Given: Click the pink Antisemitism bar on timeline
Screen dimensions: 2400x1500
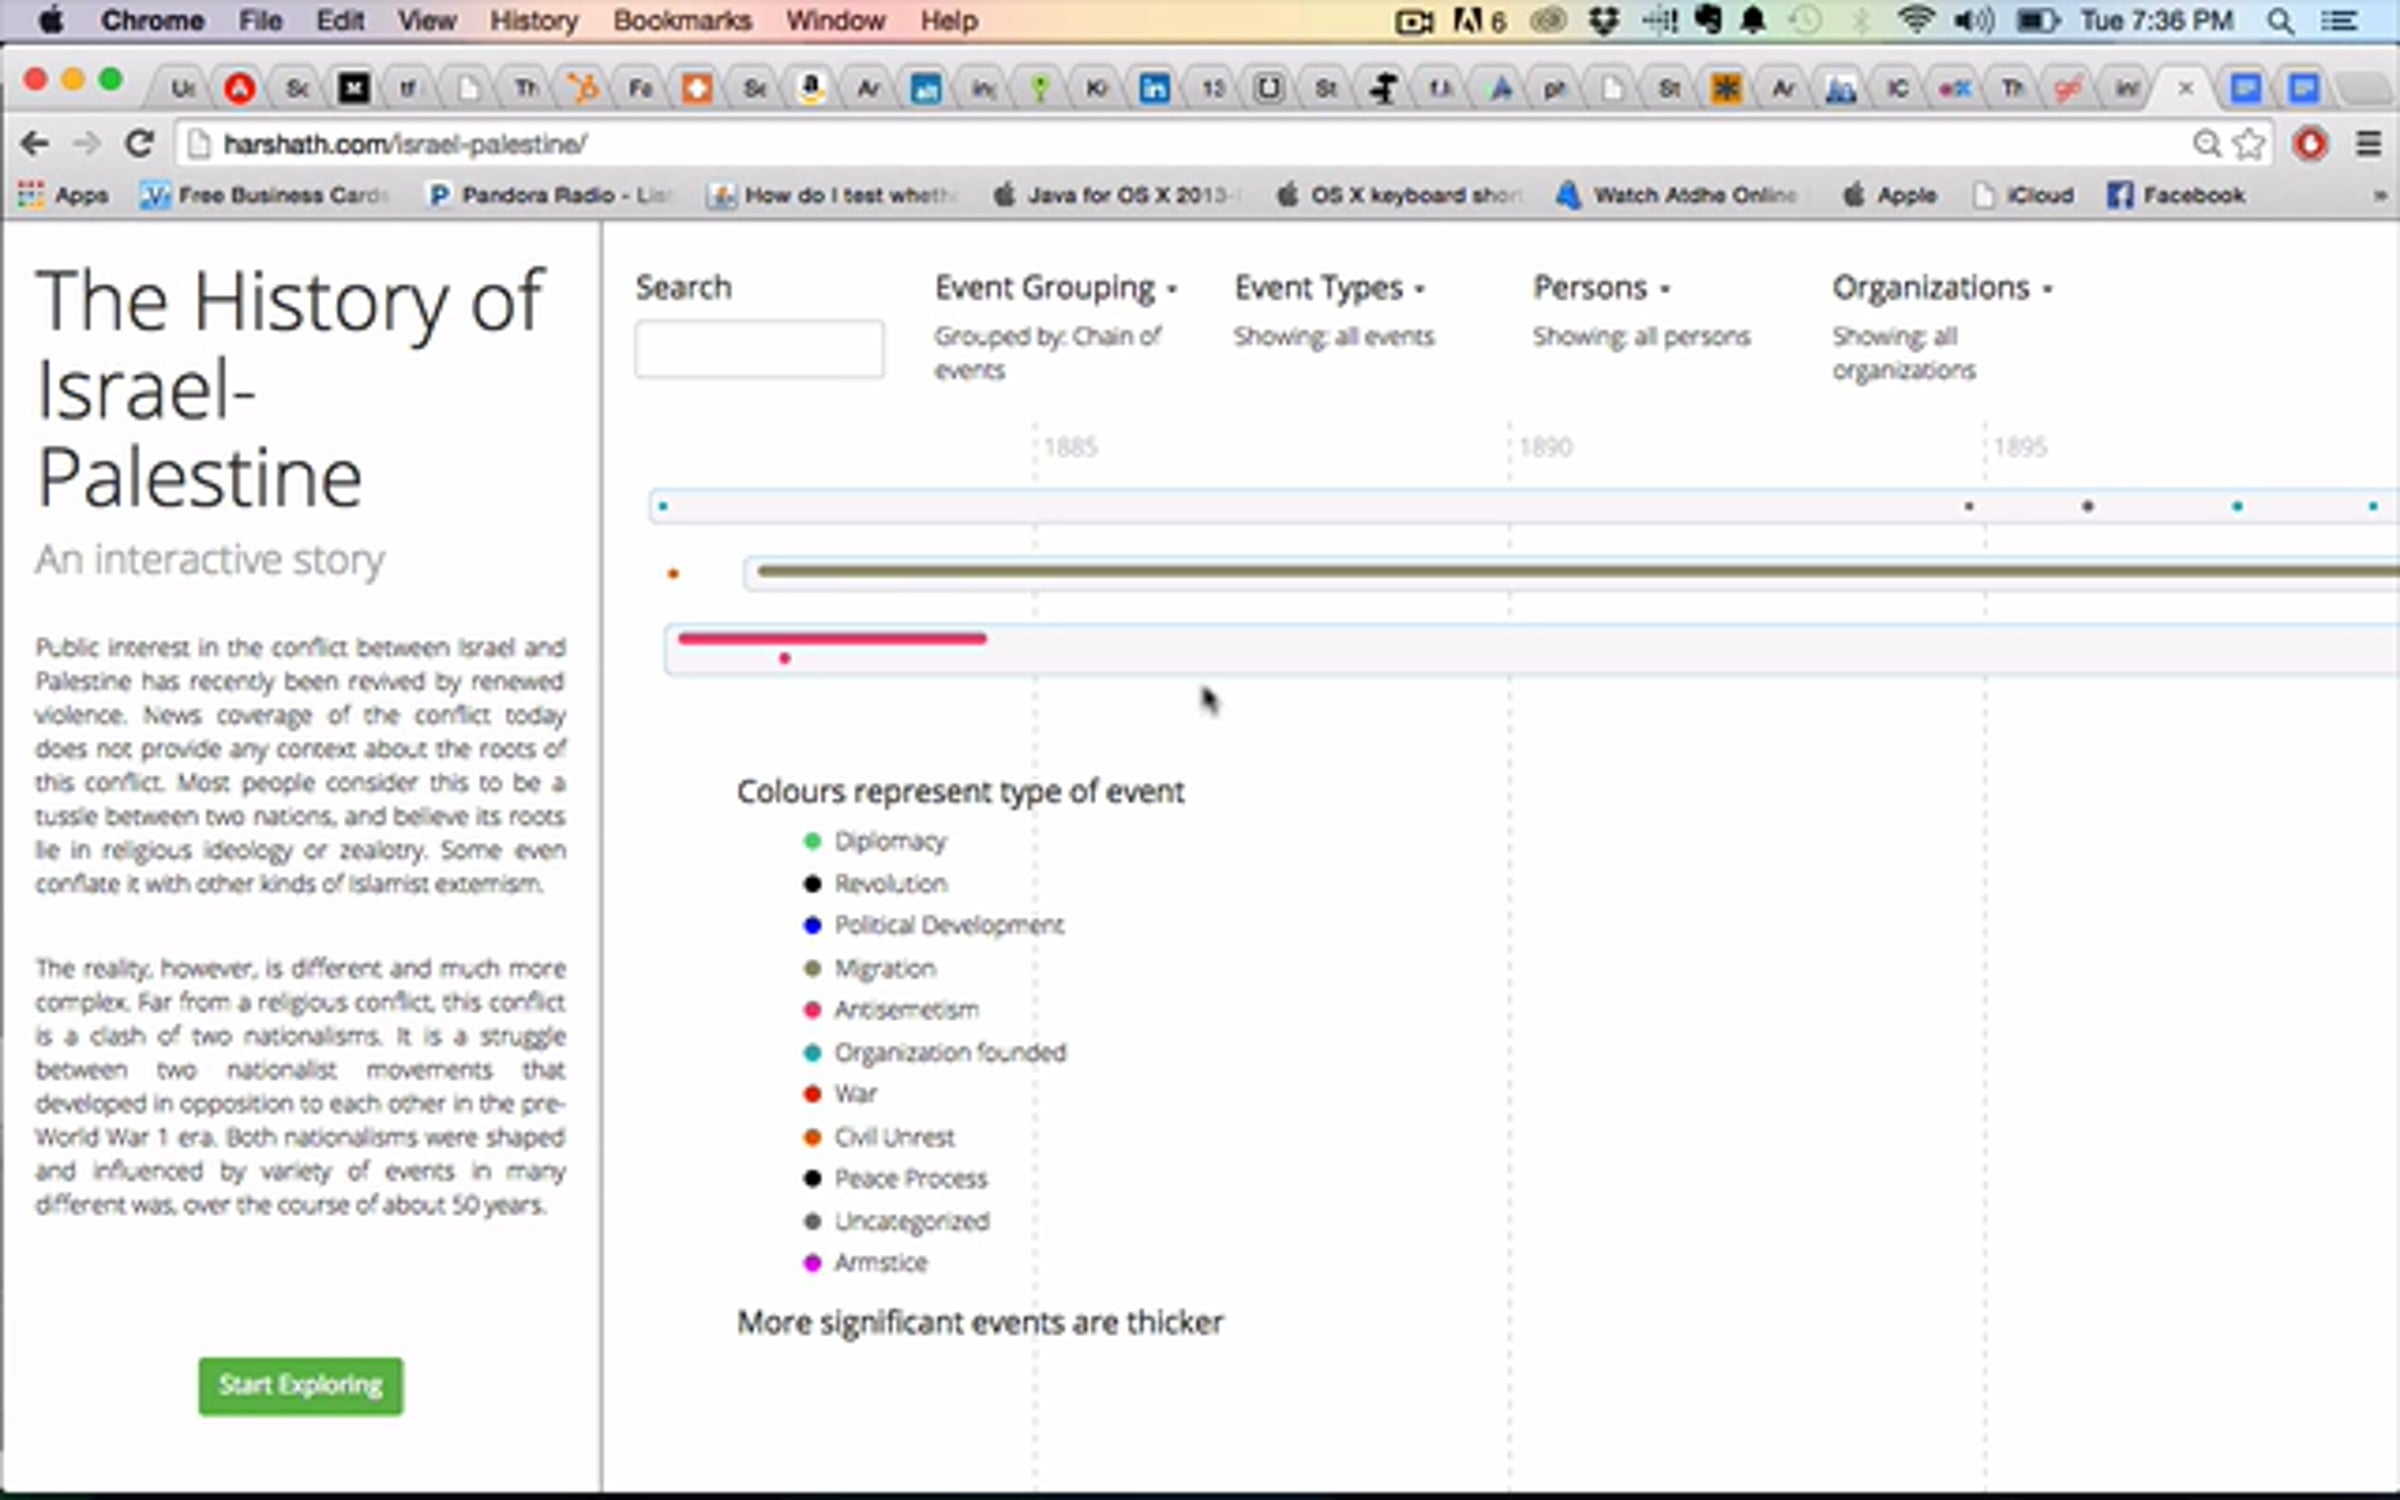Looking at the screenshot, I should click(831, 638).
